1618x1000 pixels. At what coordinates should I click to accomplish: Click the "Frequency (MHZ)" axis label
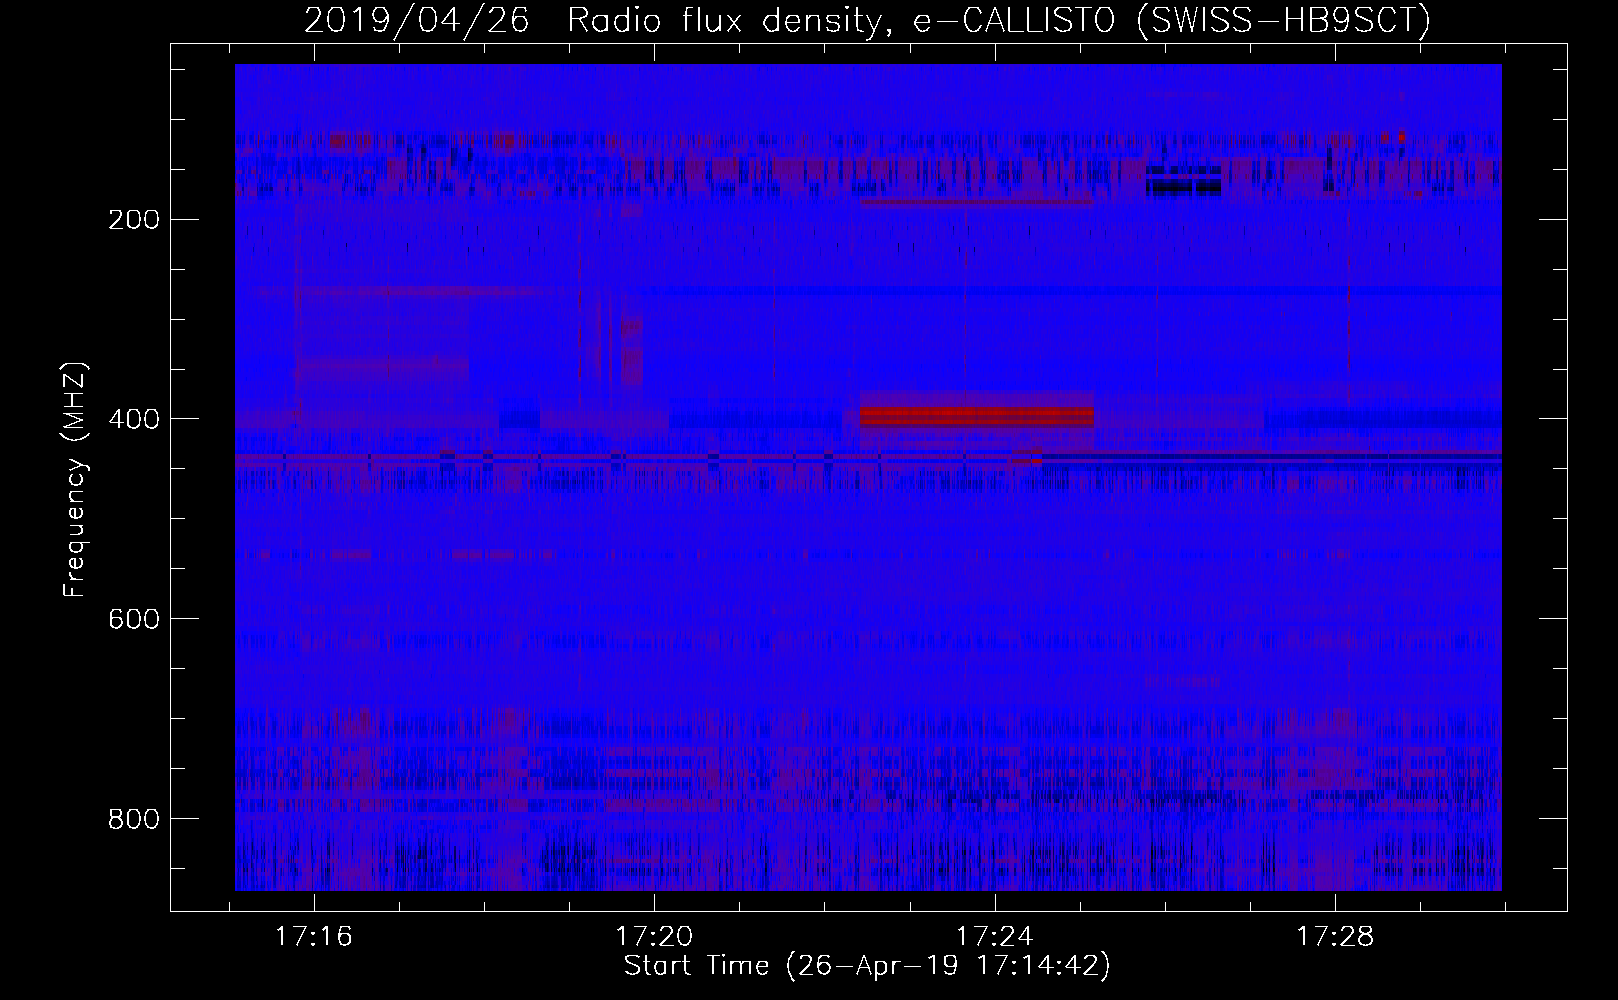pos(75,480)
